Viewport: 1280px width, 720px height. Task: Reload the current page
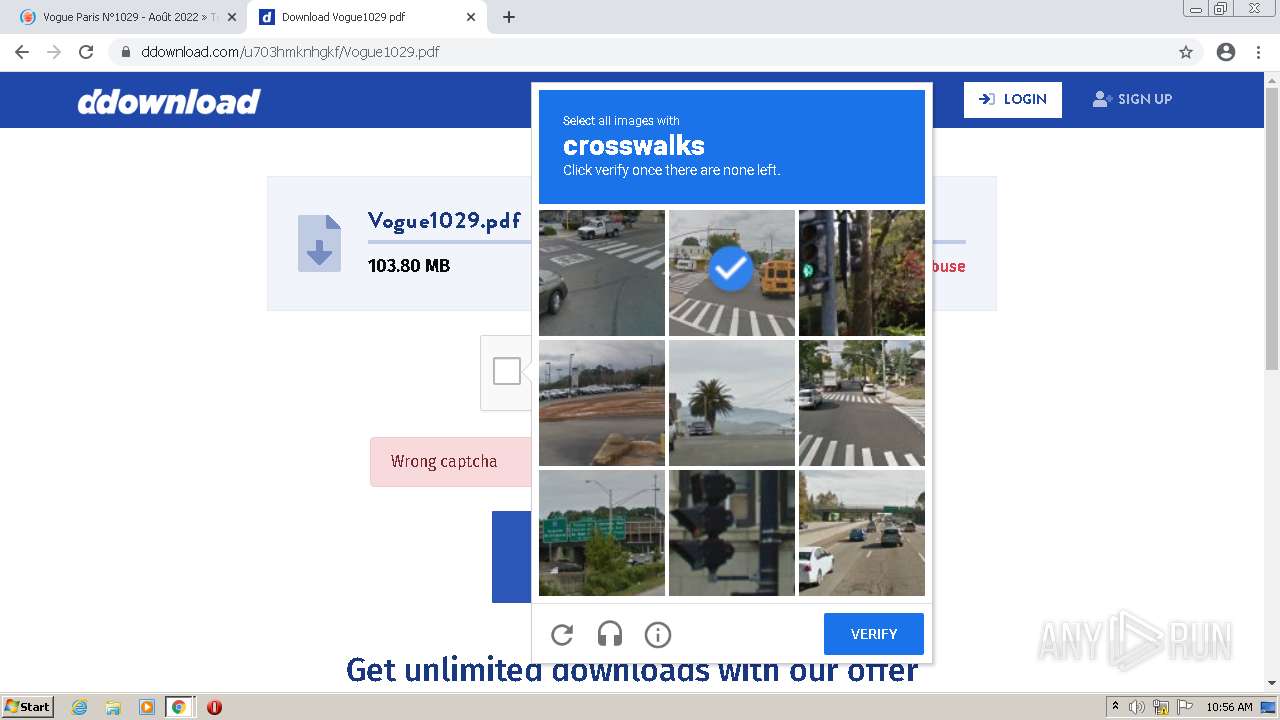(86, 52)
